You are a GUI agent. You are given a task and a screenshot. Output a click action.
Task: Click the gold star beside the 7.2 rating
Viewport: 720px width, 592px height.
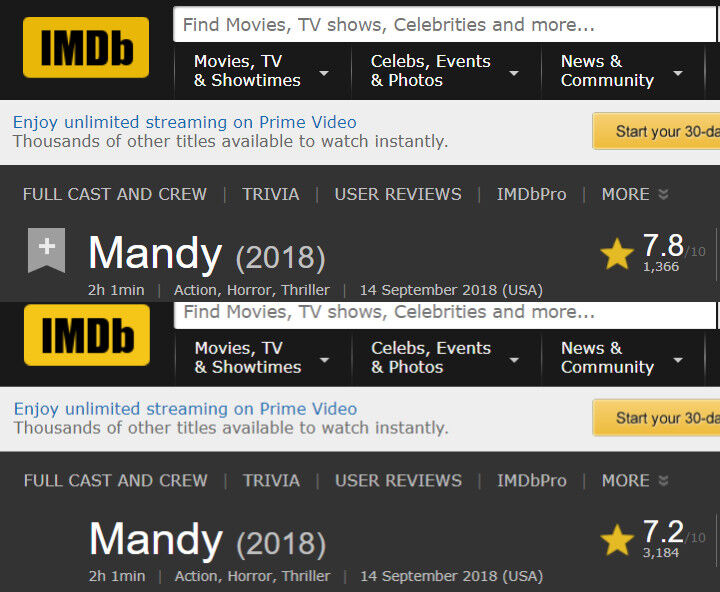click(x=617, y=541)
